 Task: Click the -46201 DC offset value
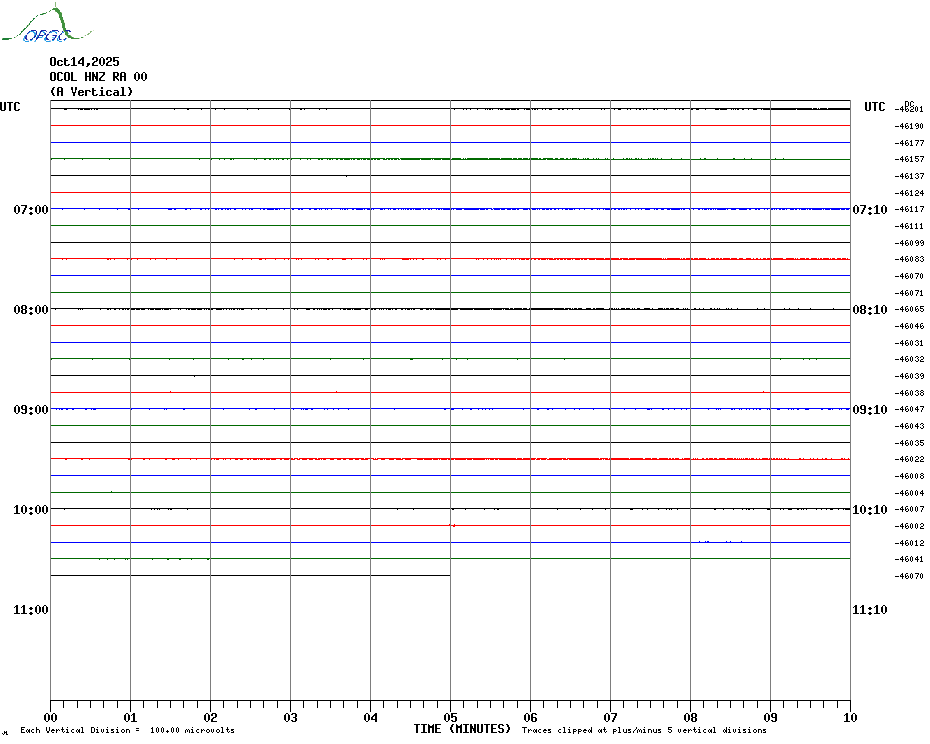coord(909,109)
